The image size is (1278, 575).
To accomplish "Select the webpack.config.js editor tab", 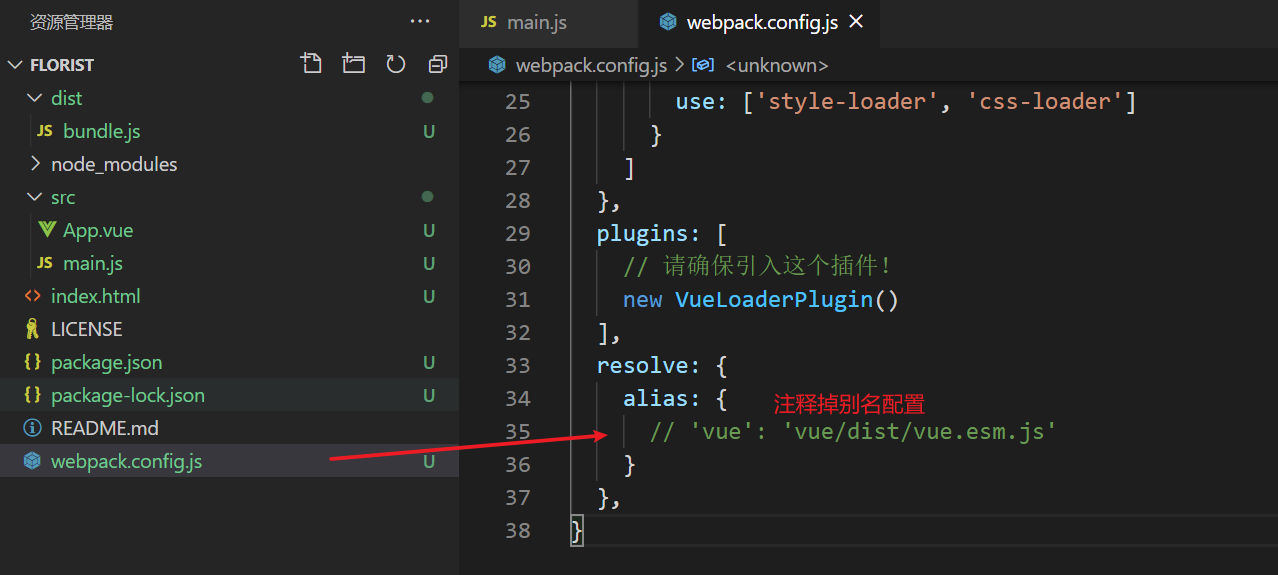I will click(x=761, y=22).
